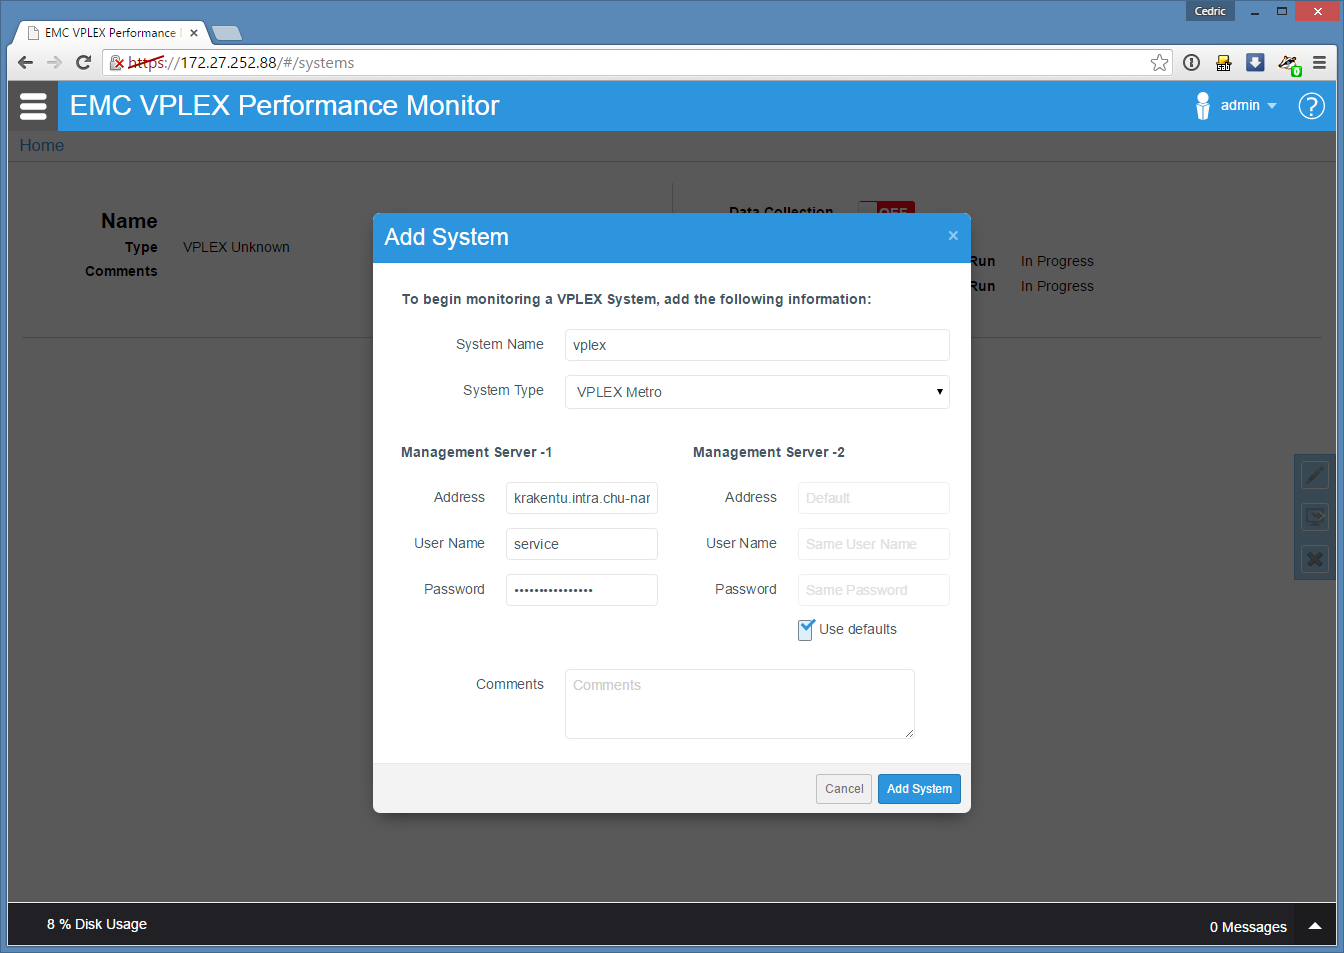
Task: Click into the System Name input field
Action: pos(757,345)
